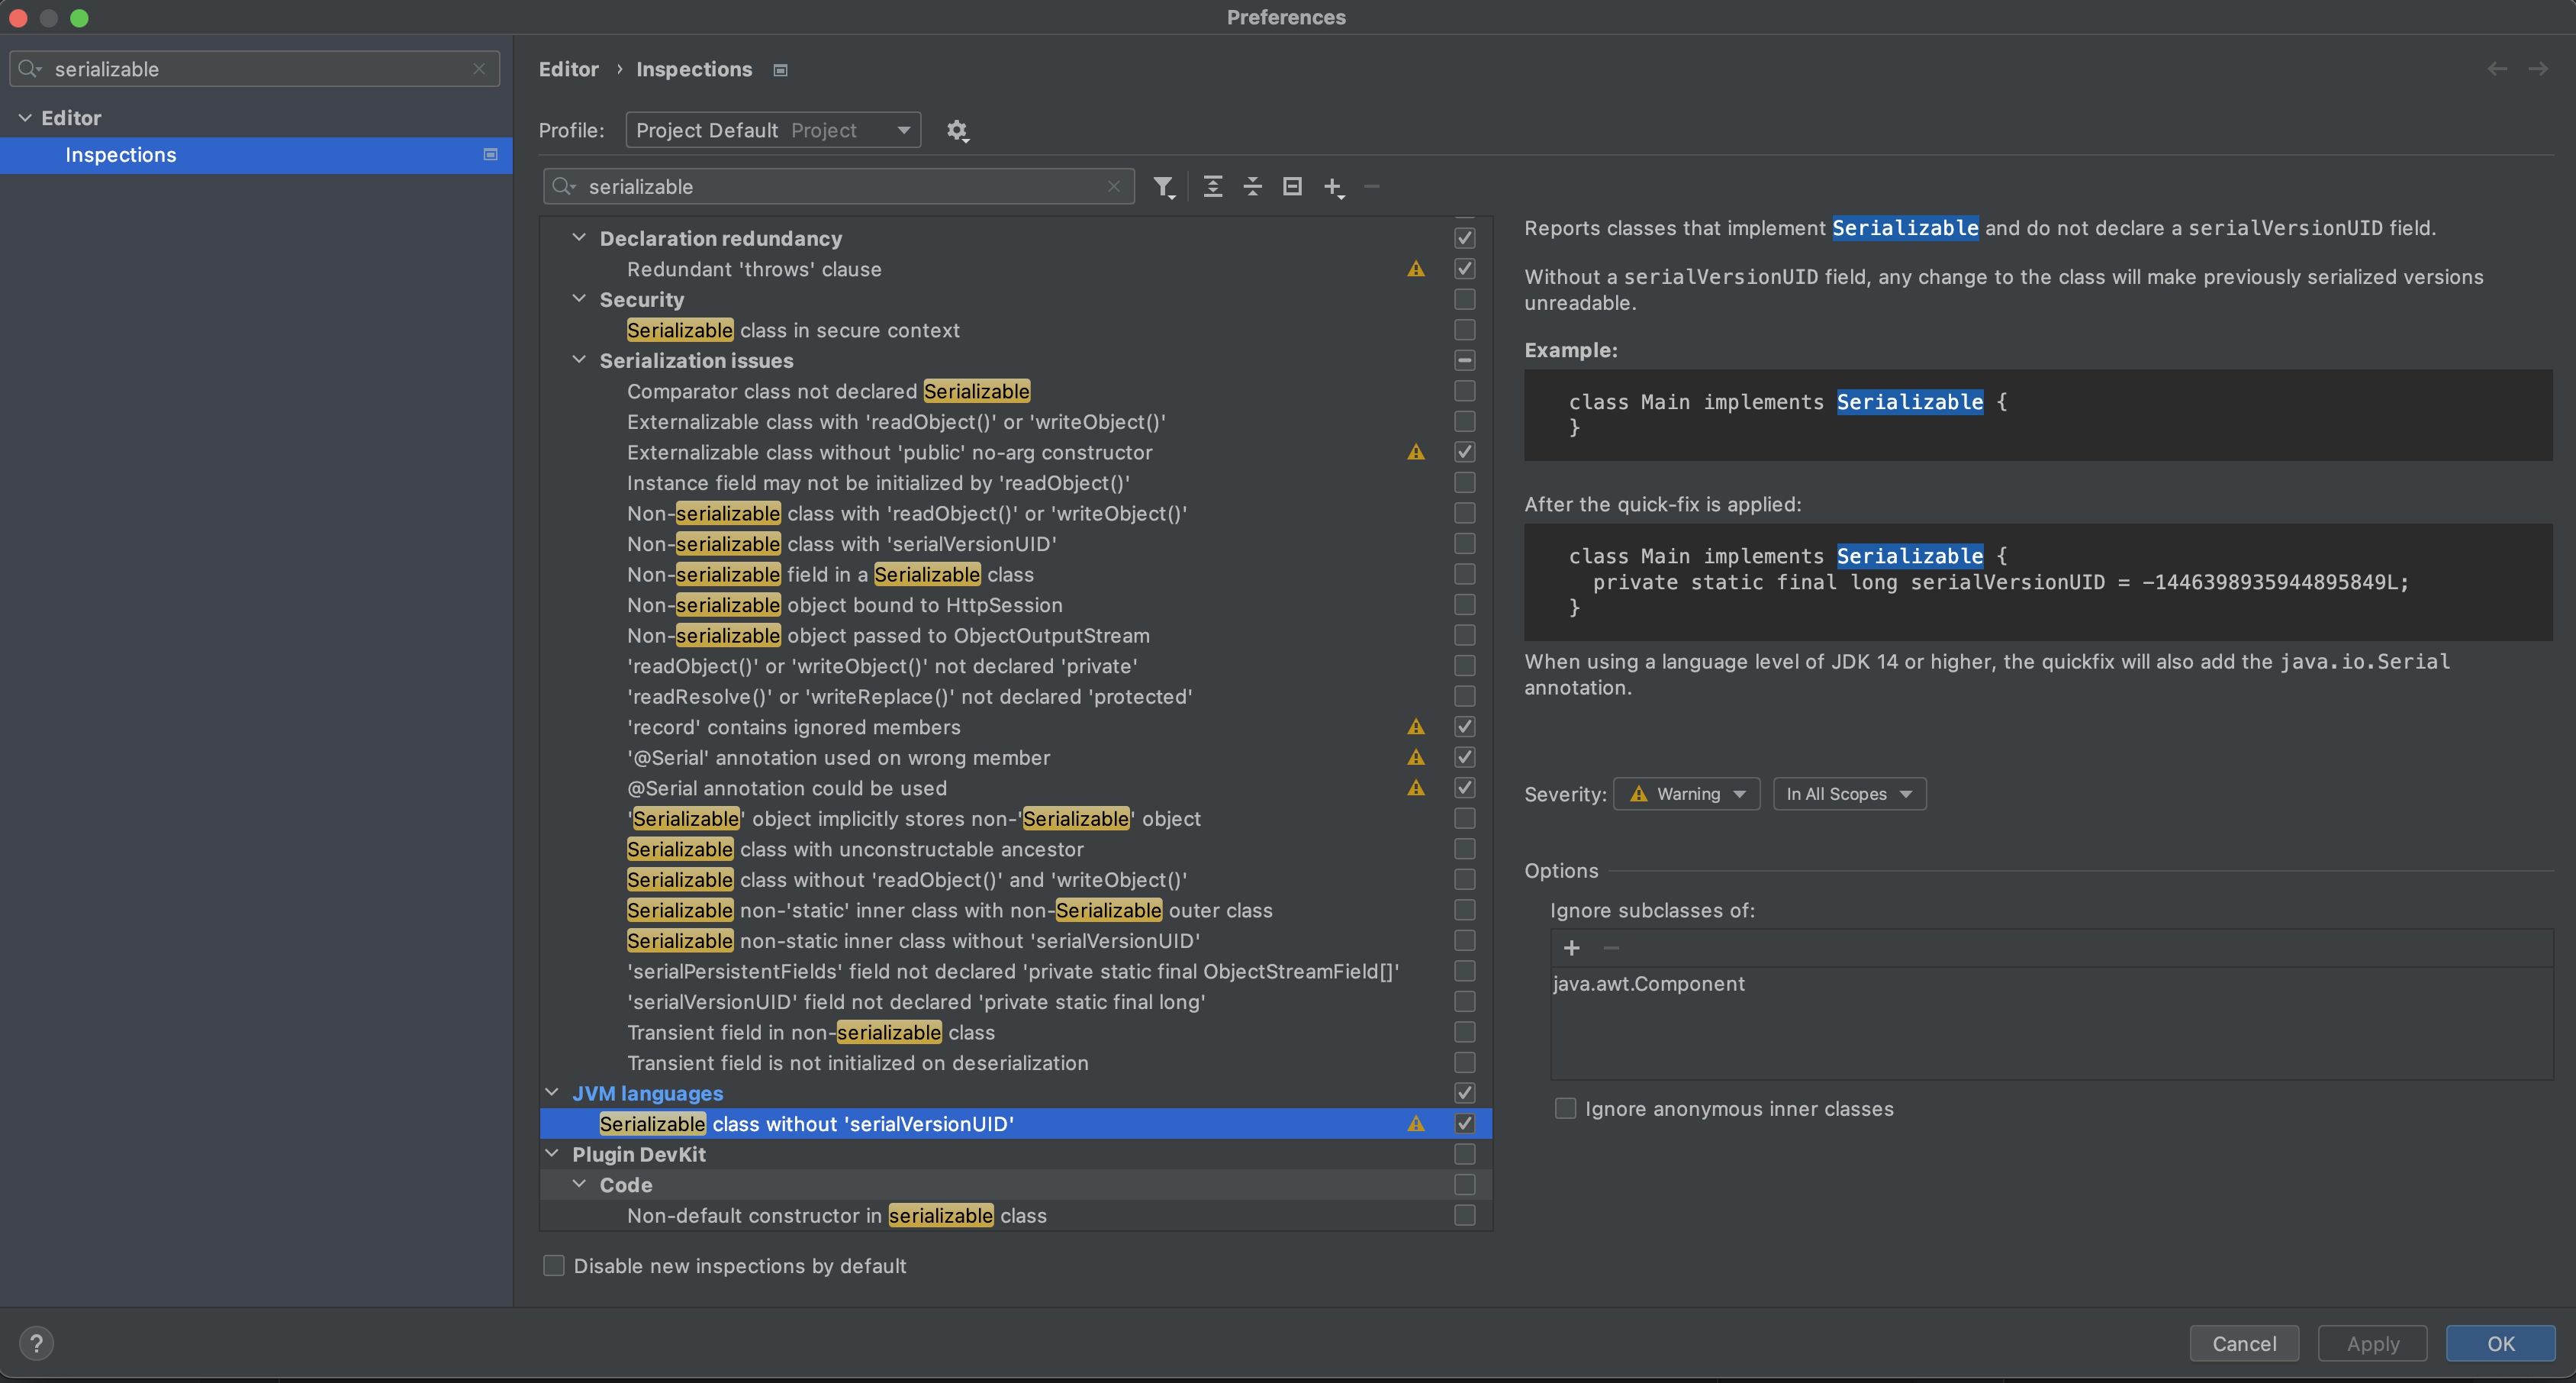Click the settings search field
This screenshot has height=1383, width=2576.
tap(255, 69)
